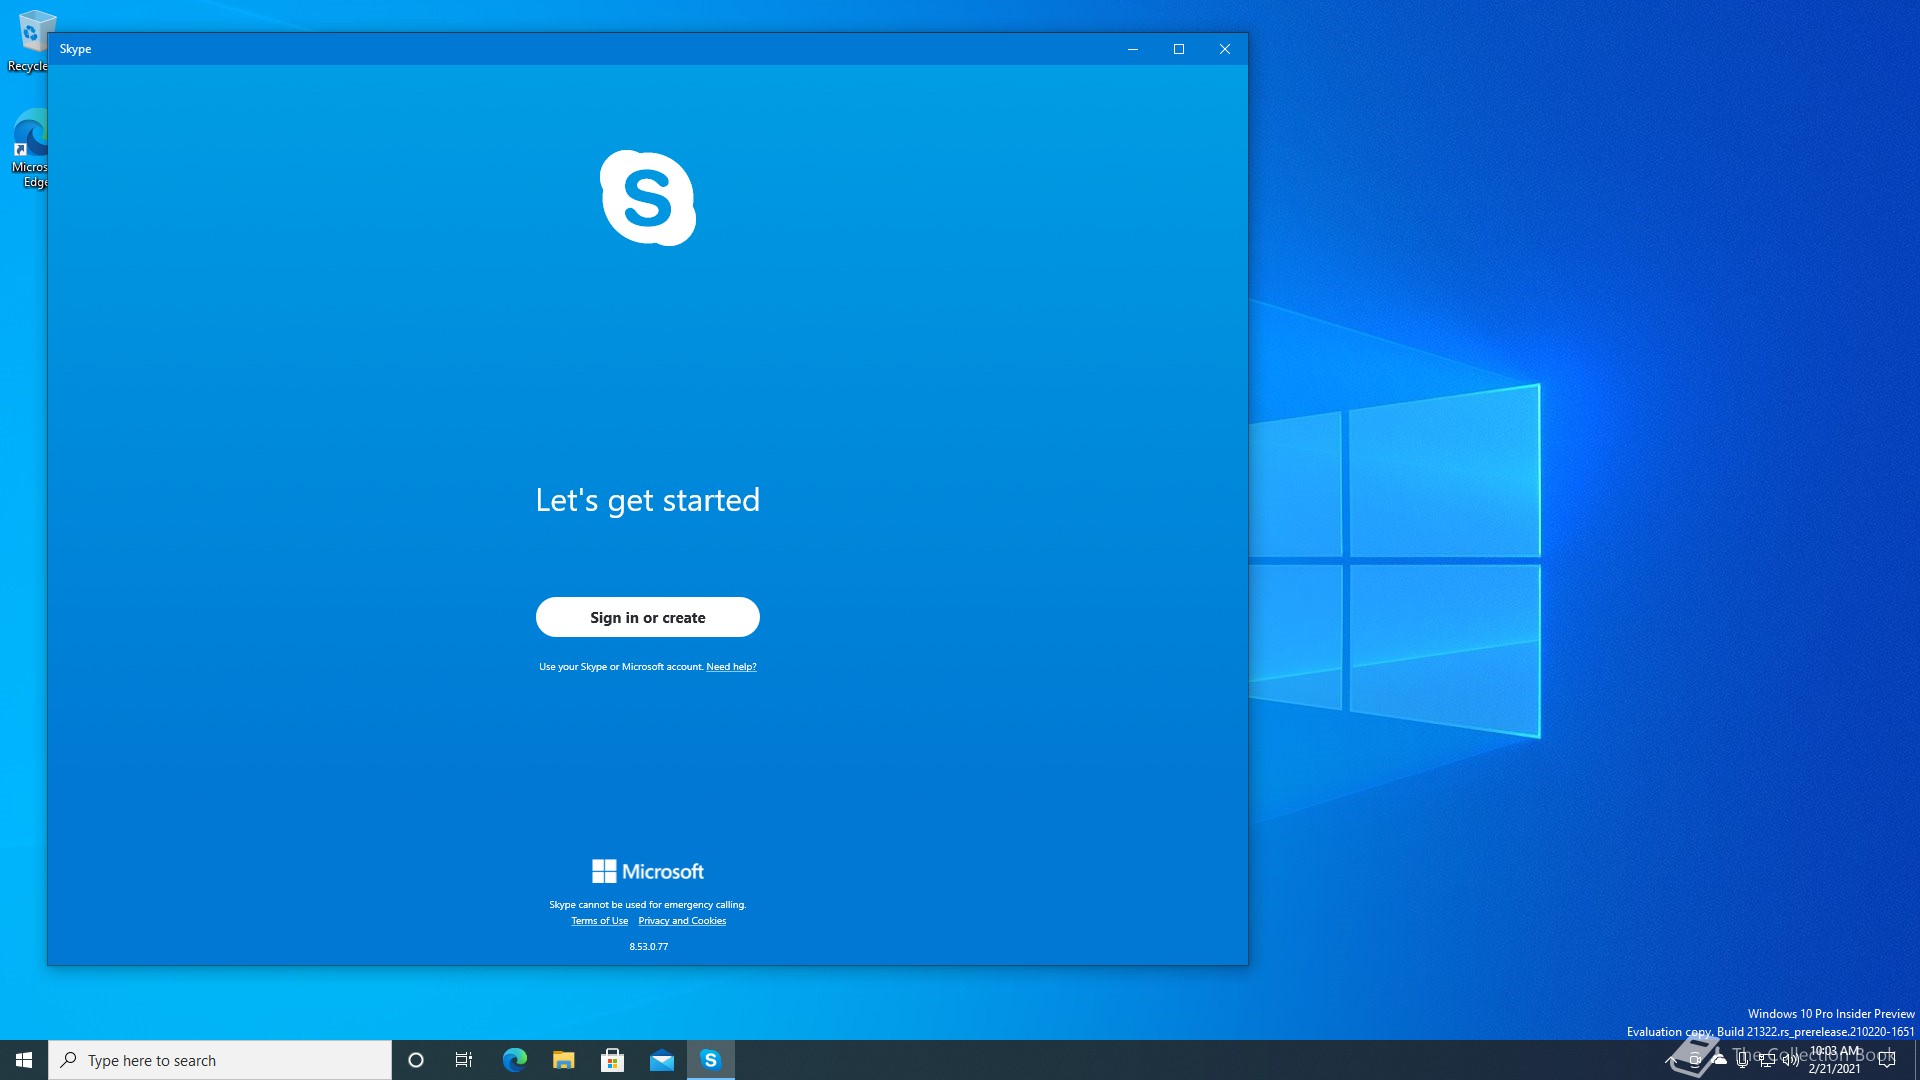Screen dimensions: 1920x1080
Task: Open the volume speaker tray icon
Action: tap(1791, 1060)
